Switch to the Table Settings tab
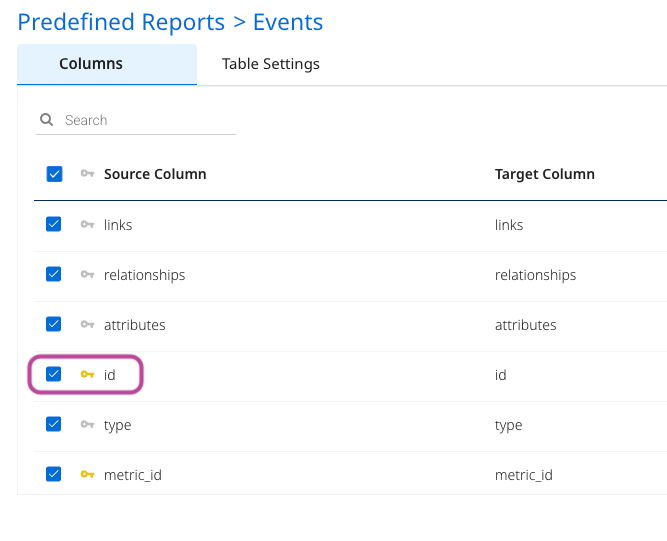Screen dimensions: 667x541 (x=271, y=64)
